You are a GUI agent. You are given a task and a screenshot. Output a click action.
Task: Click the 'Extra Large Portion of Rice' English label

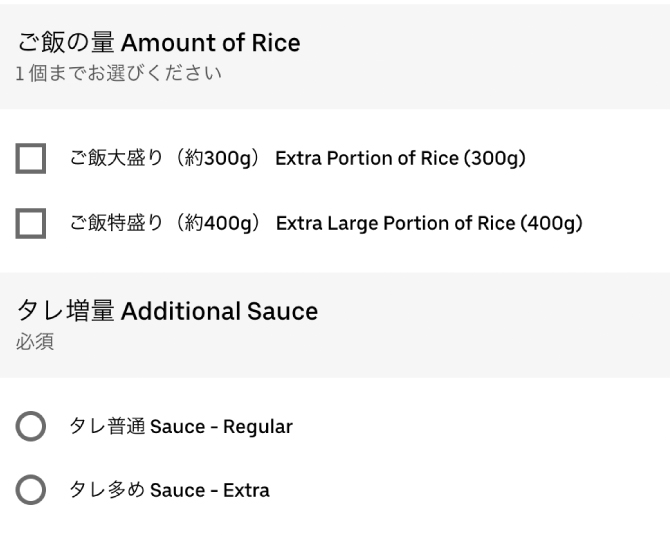point(394,223)
